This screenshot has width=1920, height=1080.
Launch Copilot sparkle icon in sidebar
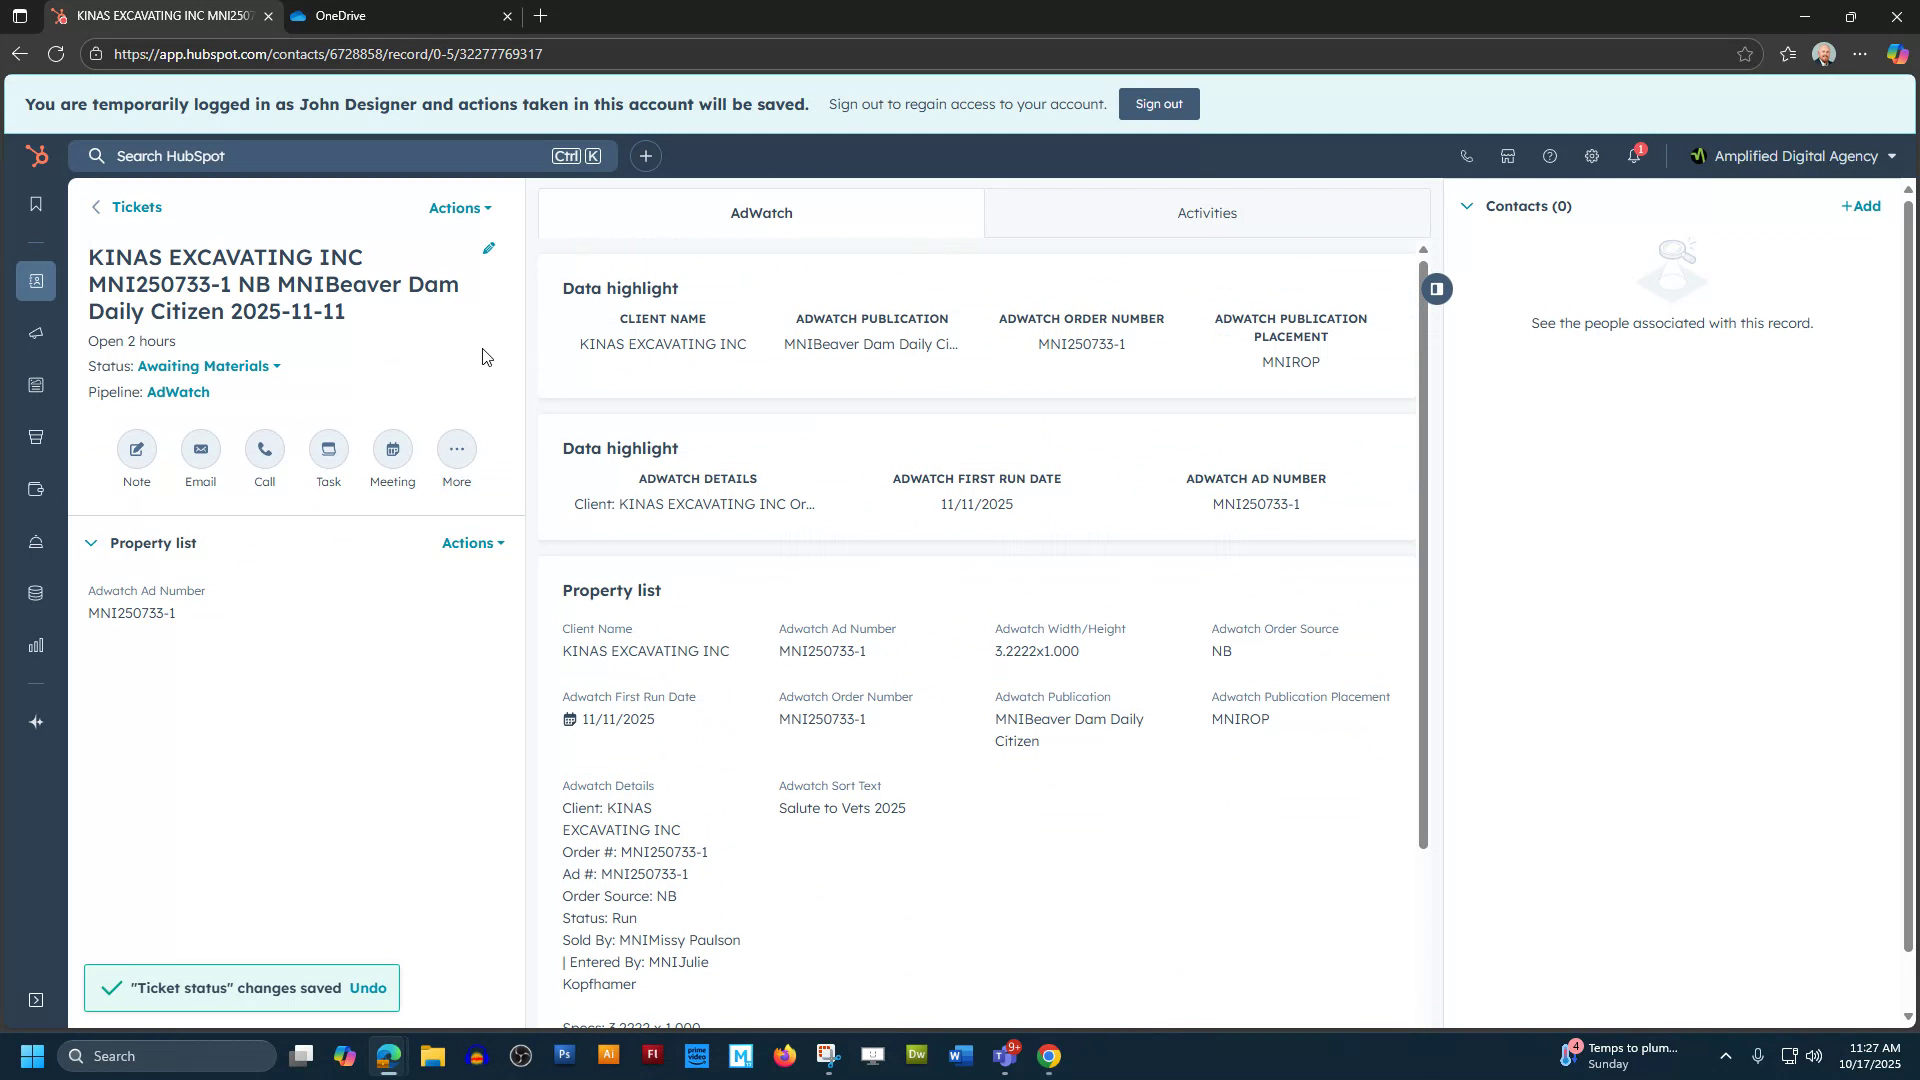click(x=36, y=721)
